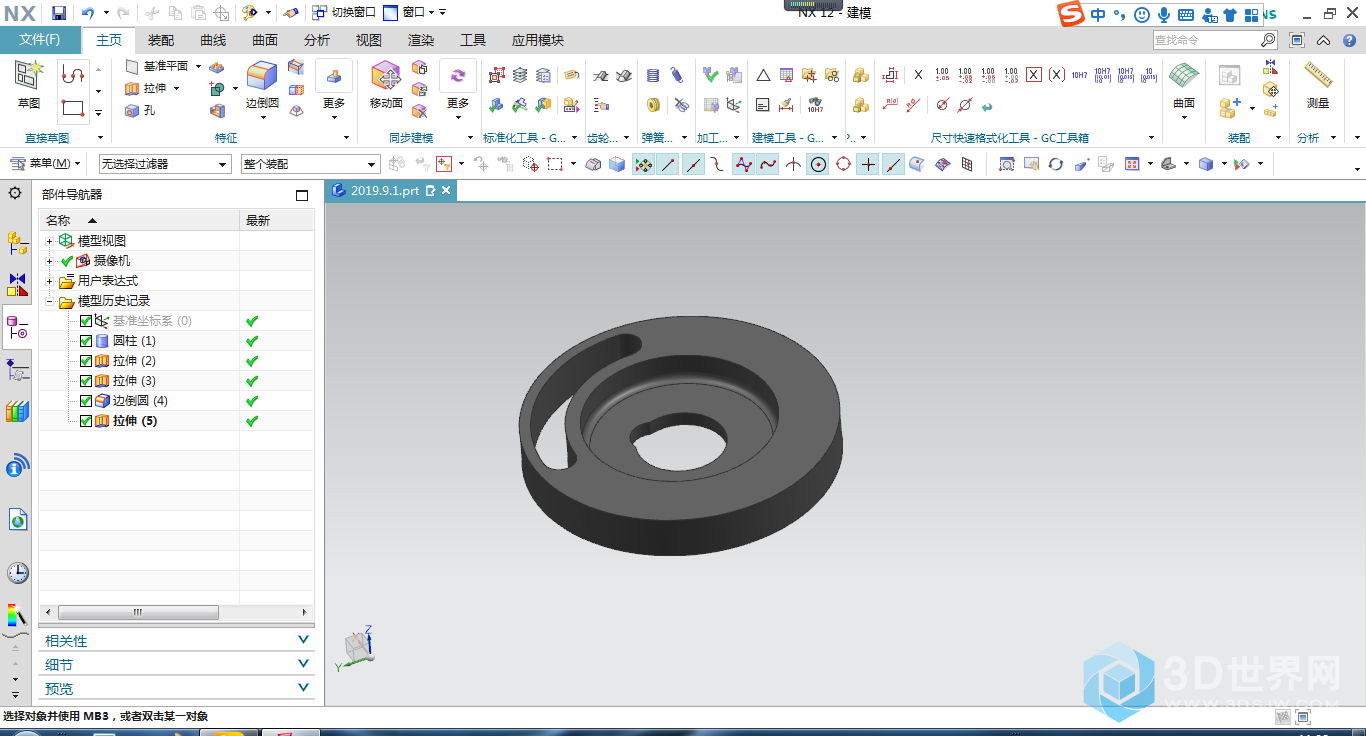Click the navigator horizontal scrollbar thumb
The height and width of the screenshot is (736, 1366).
point(138,612)
